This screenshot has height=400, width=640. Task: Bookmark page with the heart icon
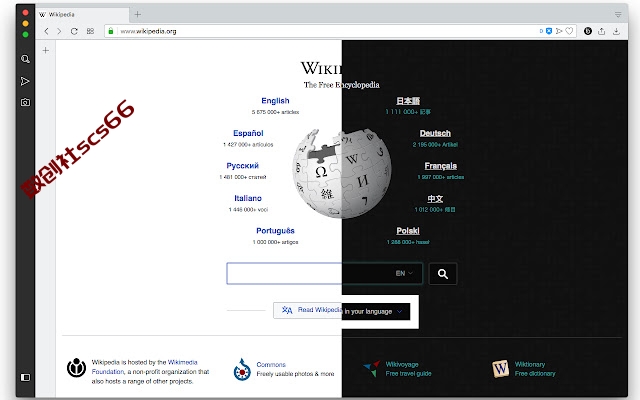click(x=569, y=31)
